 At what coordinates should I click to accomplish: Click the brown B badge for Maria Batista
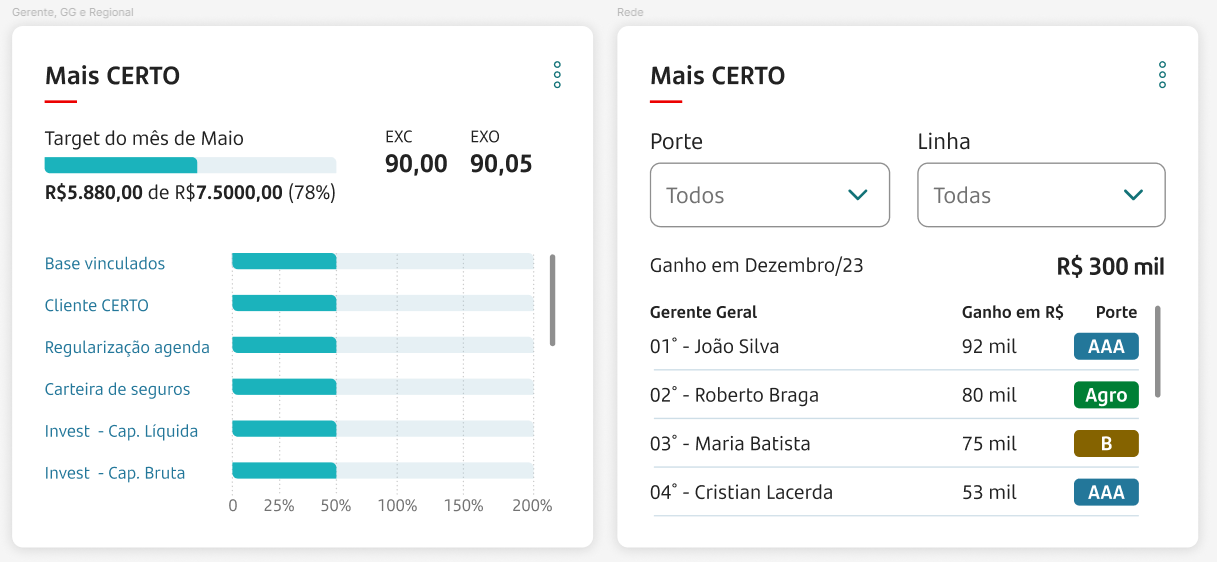point(1106,443)
